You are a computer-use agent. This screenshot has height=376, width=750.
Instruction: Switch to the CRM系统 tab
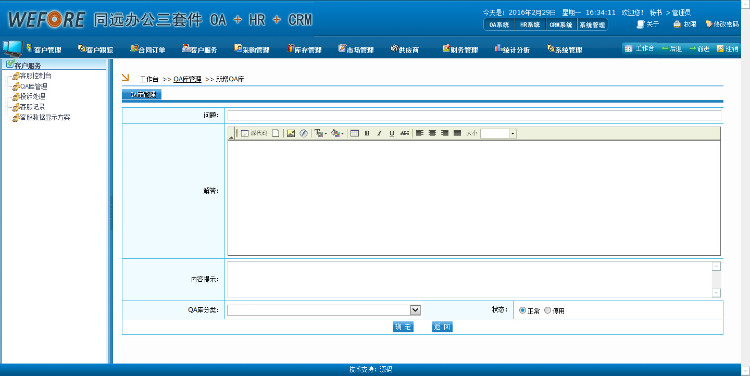561,25
